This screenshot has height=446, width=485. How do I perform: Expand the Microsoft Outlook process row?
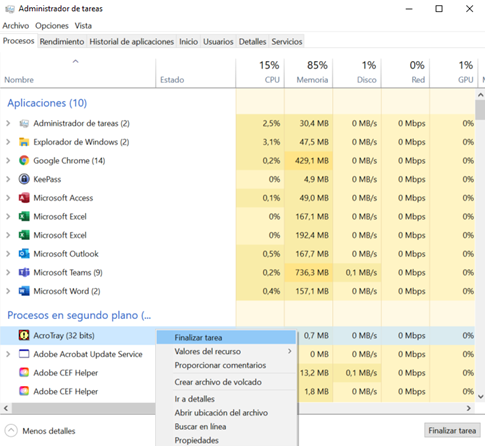pyautogui.click(x=8, y=254)
